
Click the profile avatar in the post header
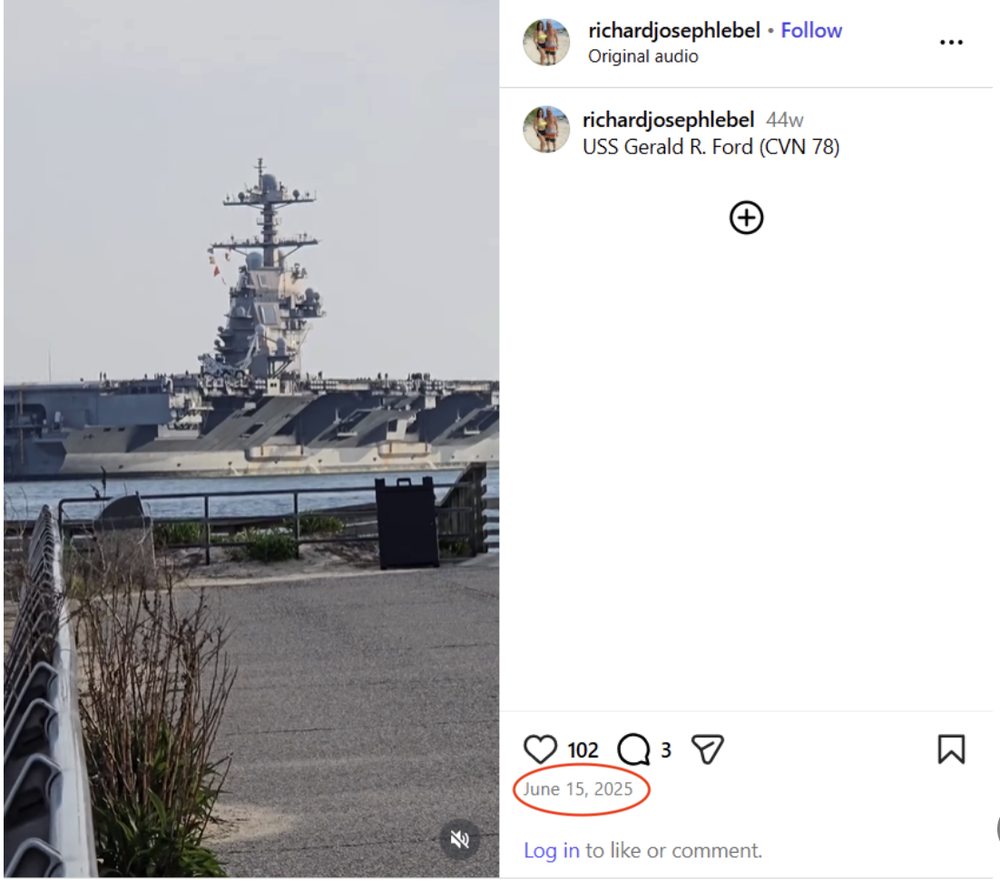[x=546, y=42]
